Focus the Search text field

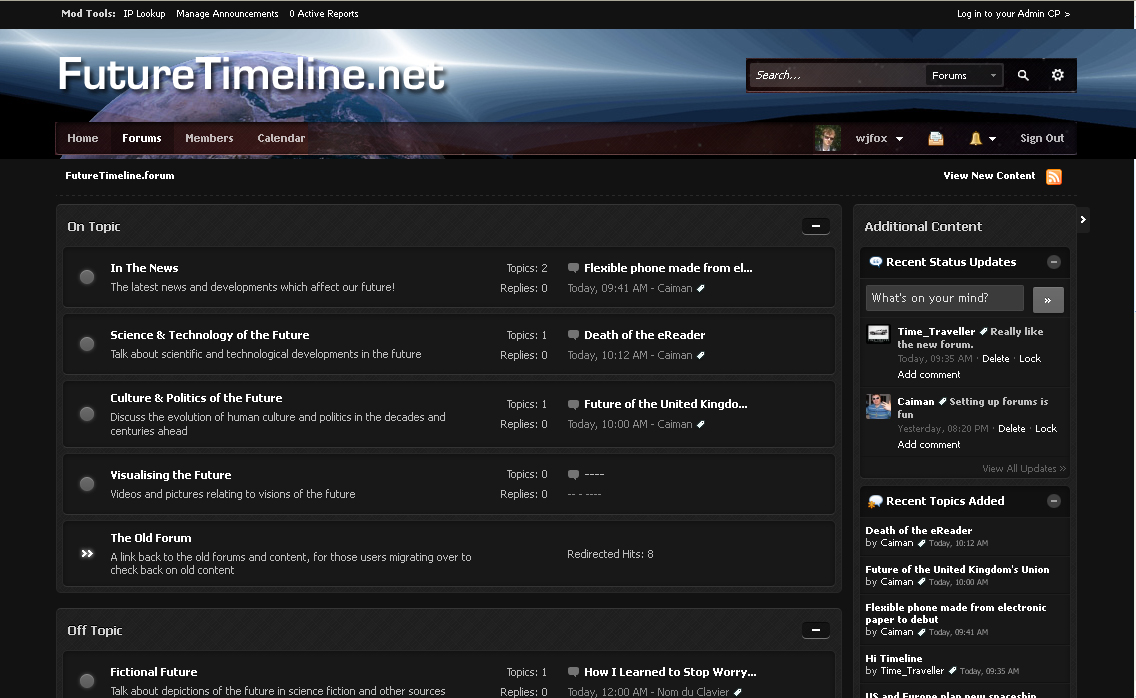pos(837,75)
